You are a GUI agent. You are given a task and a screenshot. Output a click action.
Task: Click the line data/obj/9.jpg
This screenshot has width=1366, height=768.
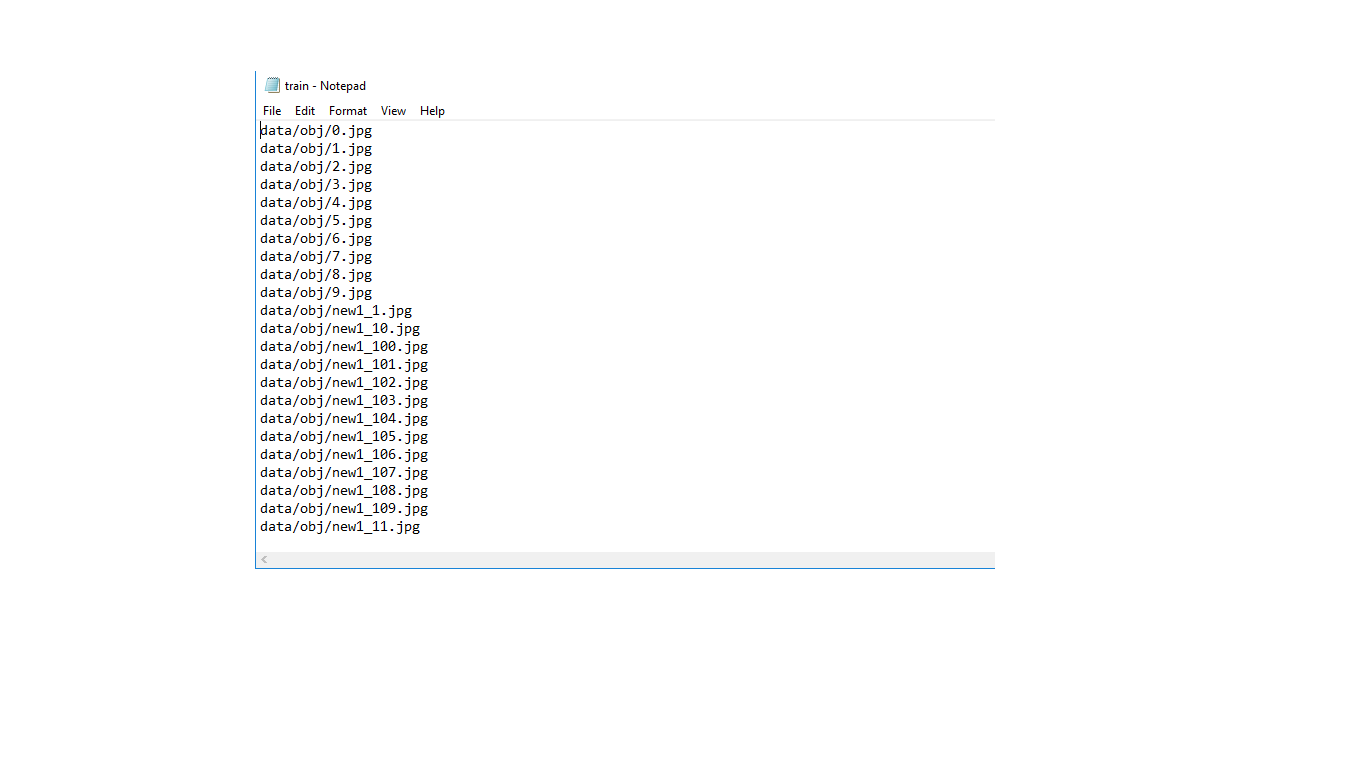tap(316, 293)
